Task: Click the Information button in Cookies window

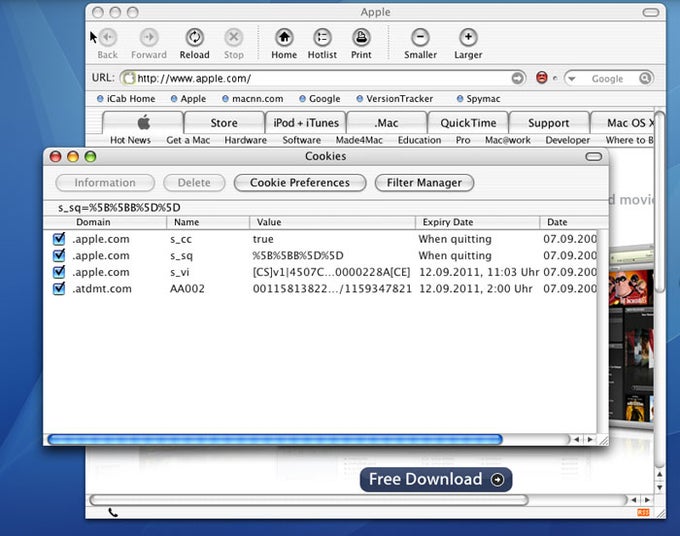Action: 105,183
